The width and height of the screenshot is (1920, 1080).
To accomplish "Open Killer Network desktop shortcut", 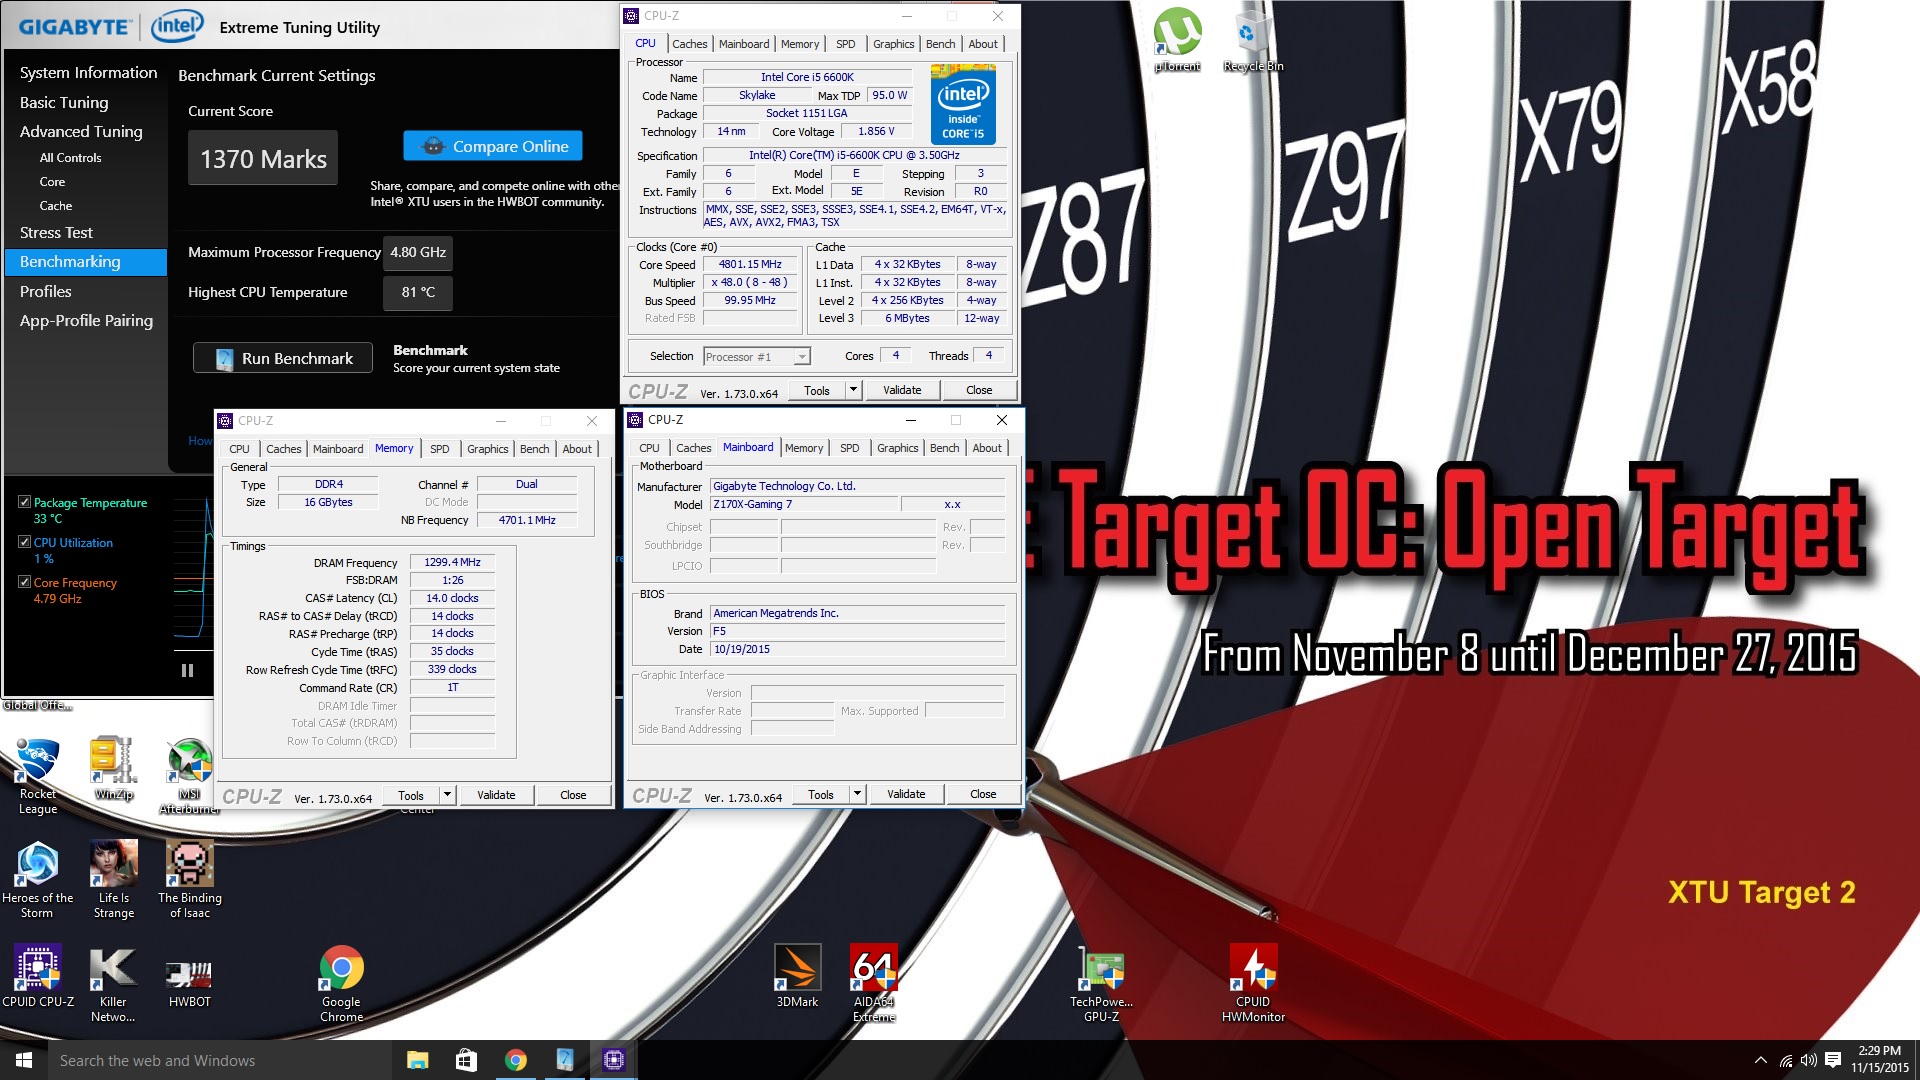I will pos(113,984).
